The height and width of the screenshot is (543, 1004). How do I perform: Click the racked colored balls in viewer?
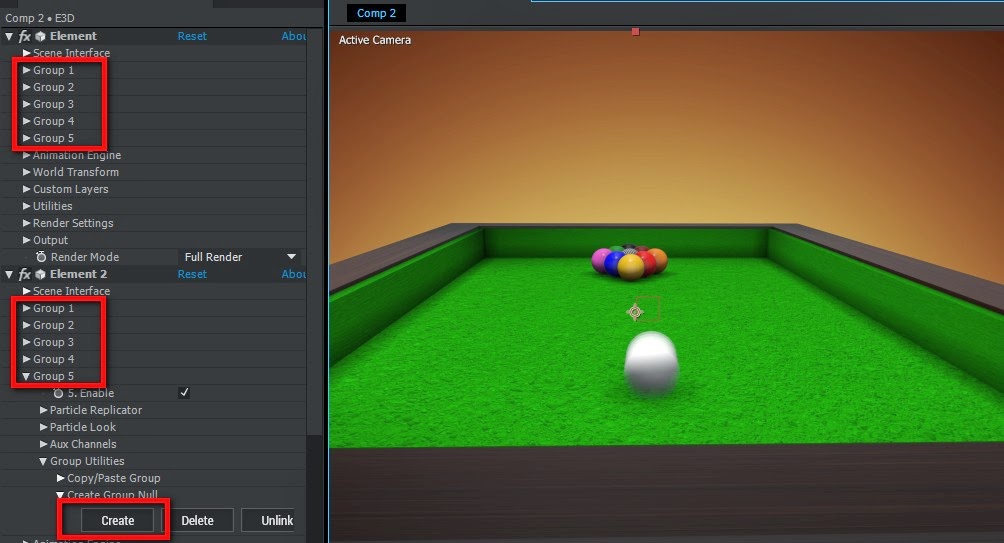click(x=629, y=262)
